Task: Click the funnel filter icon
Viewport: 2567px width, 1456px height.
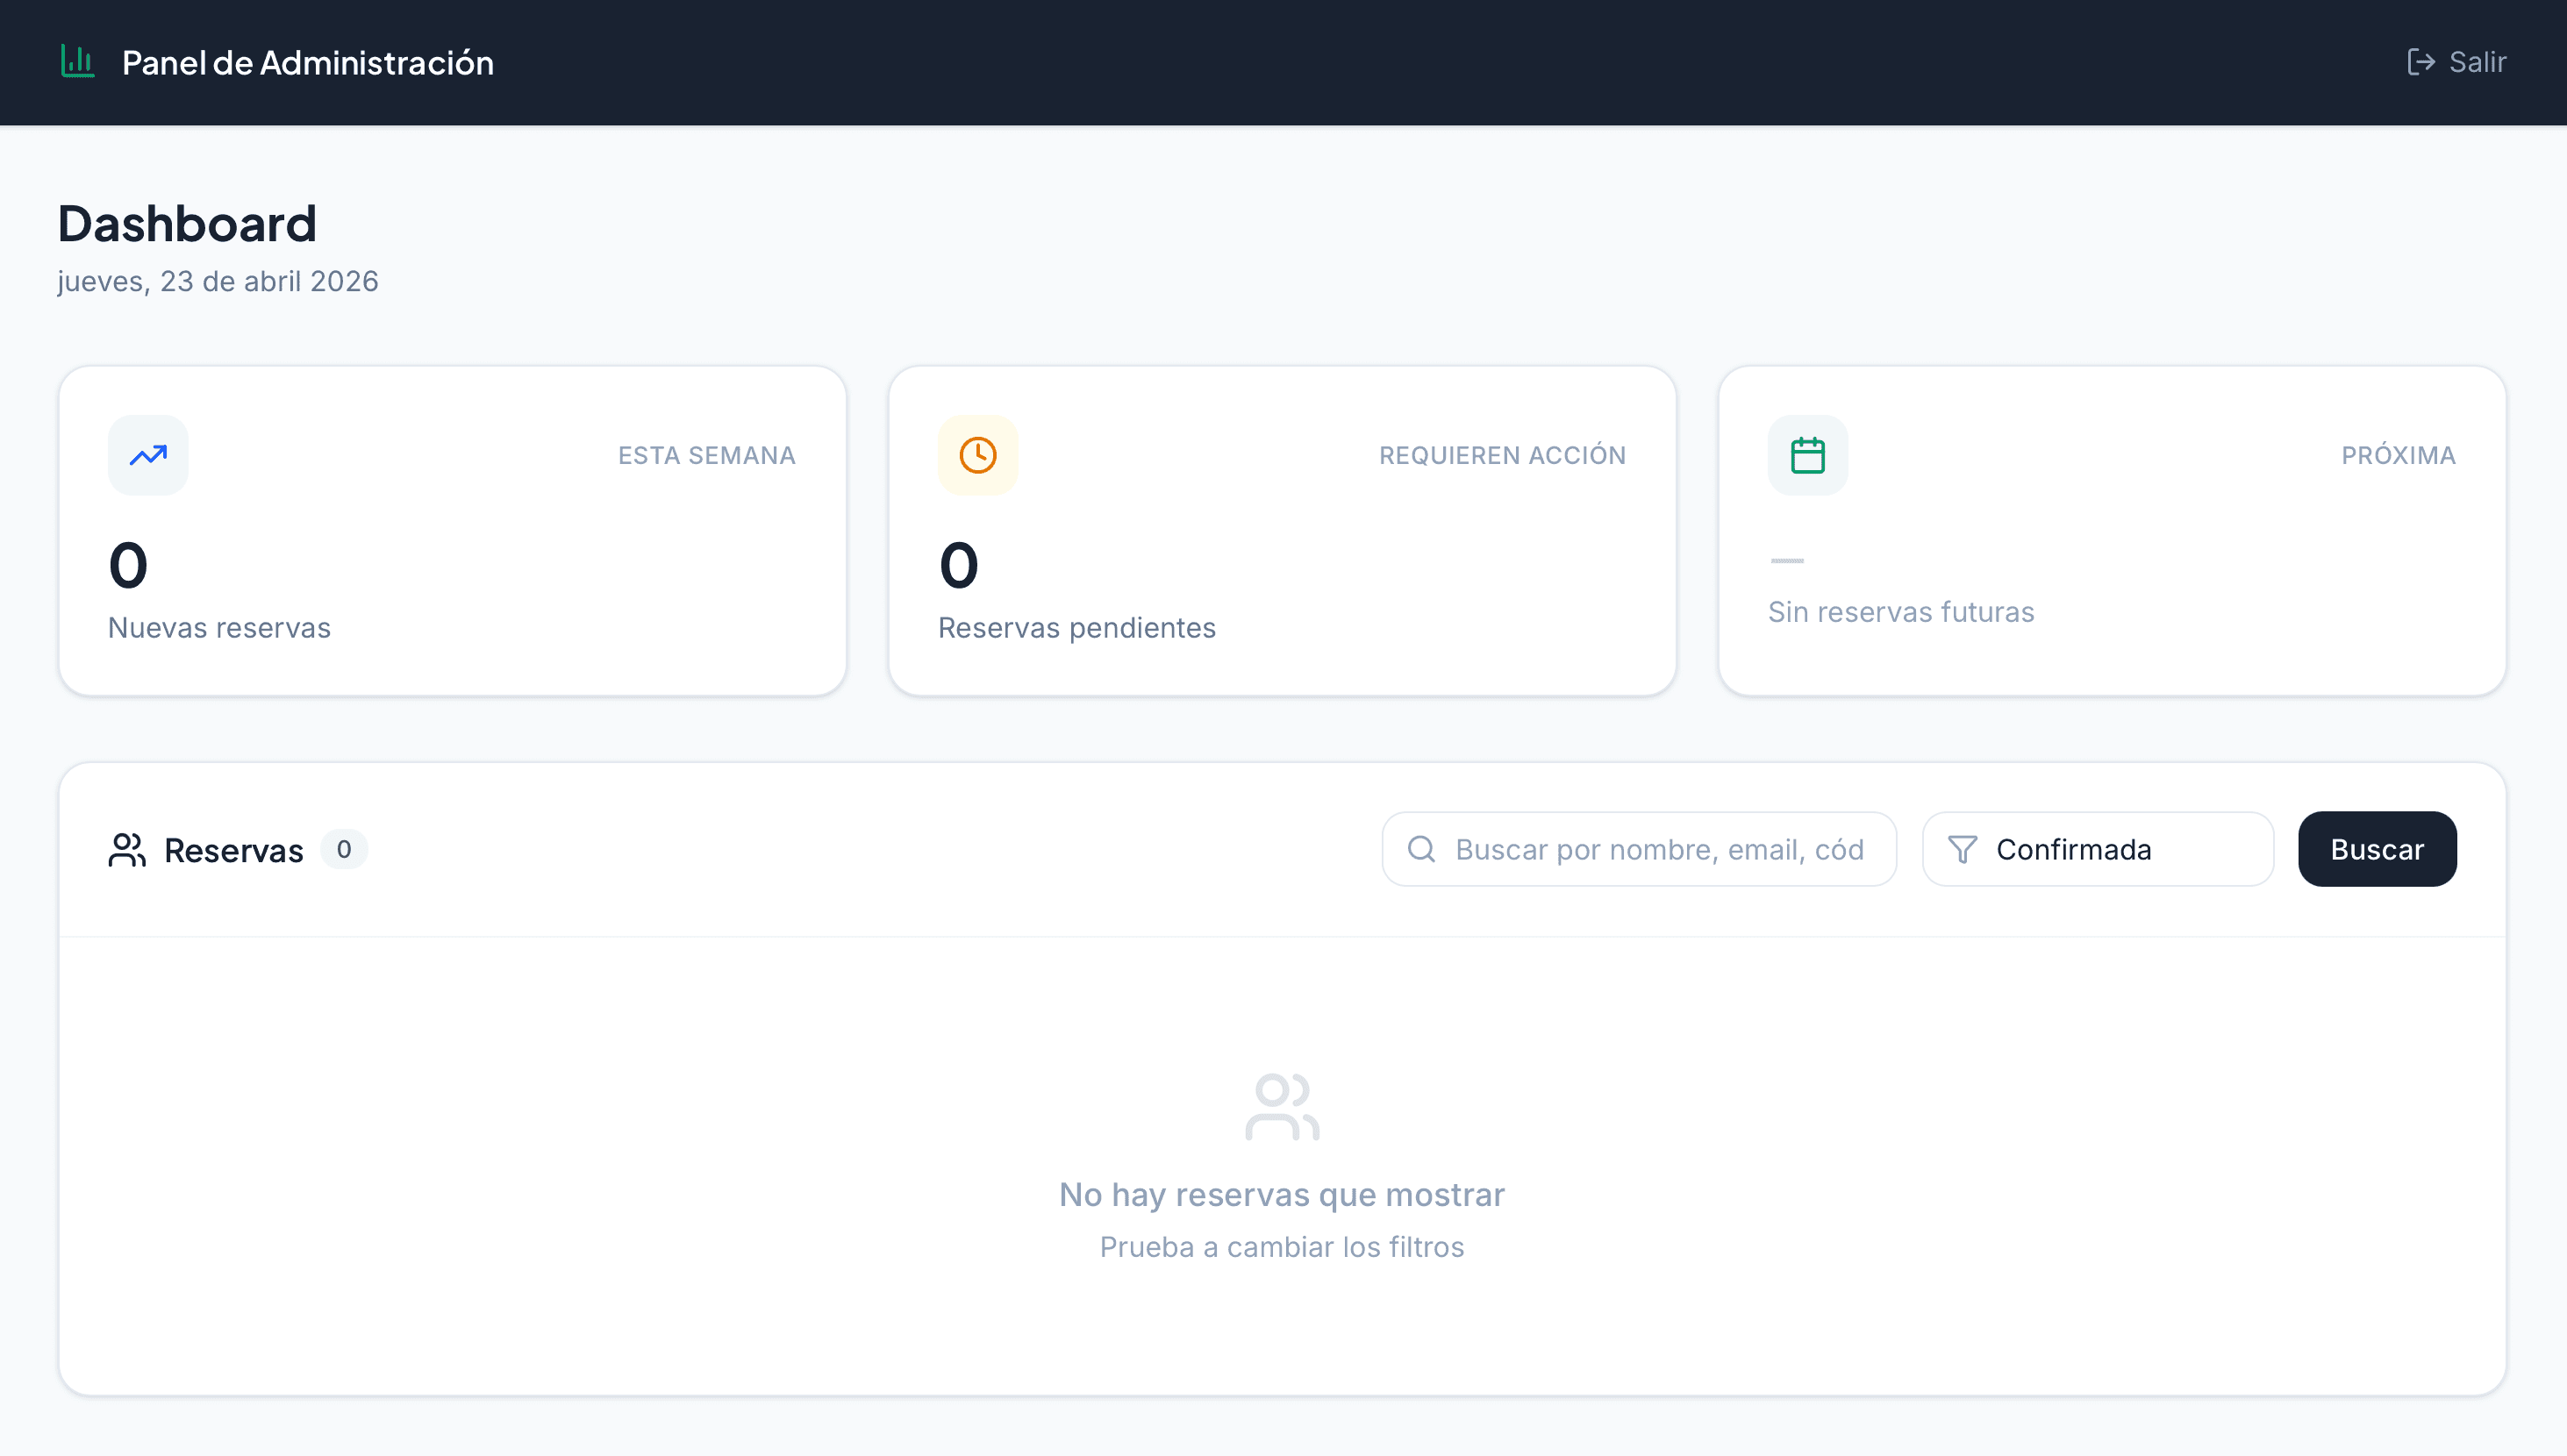Action: click(x=1962, y=849)
